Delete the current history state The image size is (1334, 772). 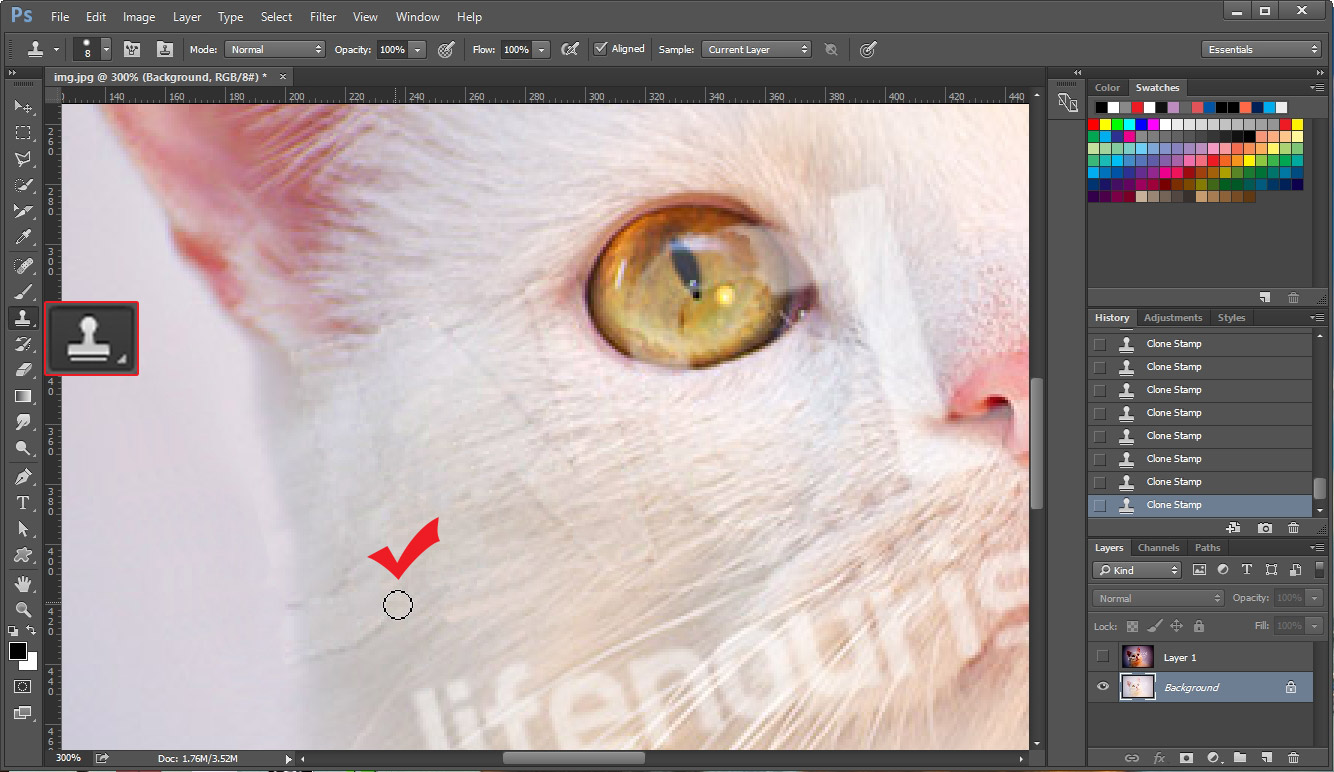click(1294, 527)
